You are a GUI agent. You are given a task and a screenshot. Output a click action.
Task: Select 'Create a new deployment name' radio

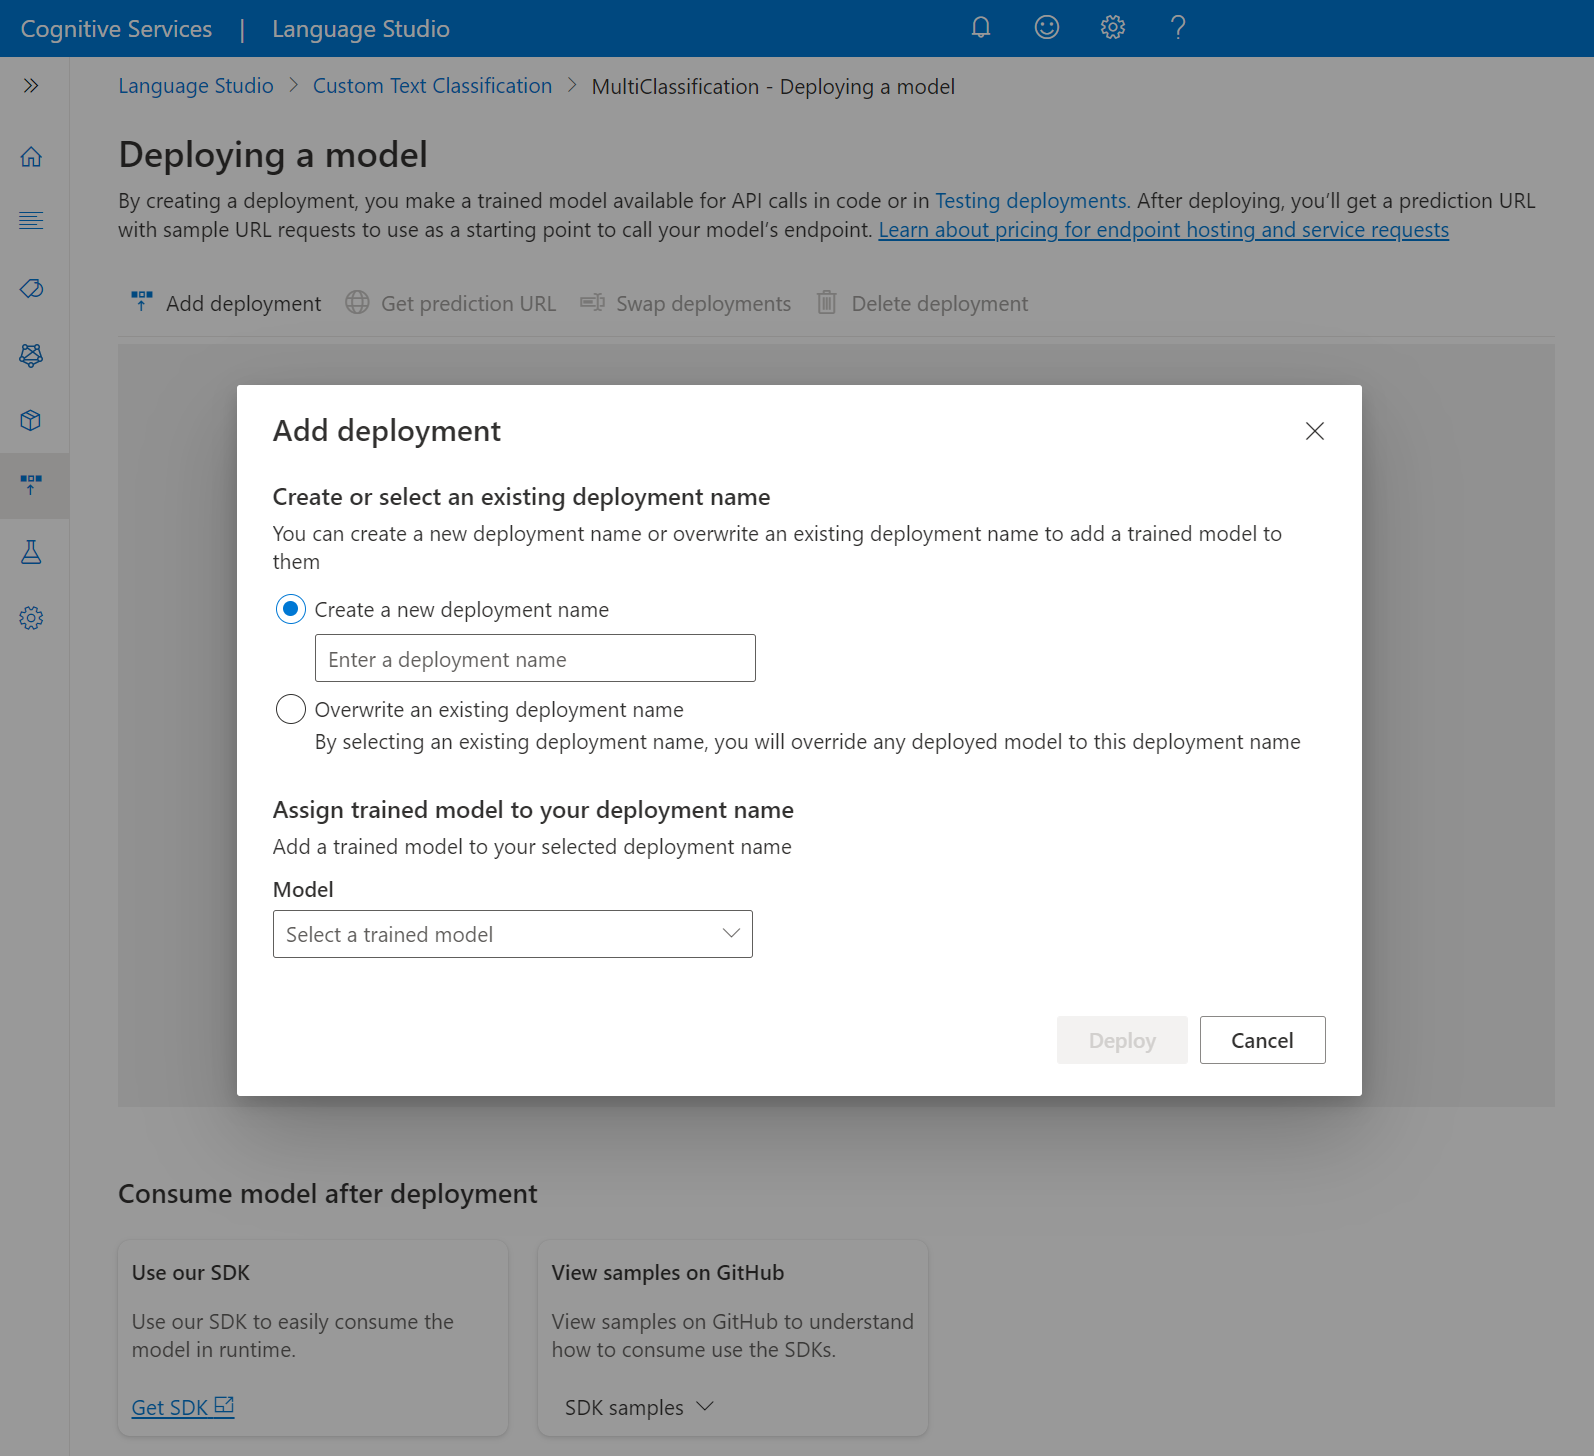pos(291,609)
